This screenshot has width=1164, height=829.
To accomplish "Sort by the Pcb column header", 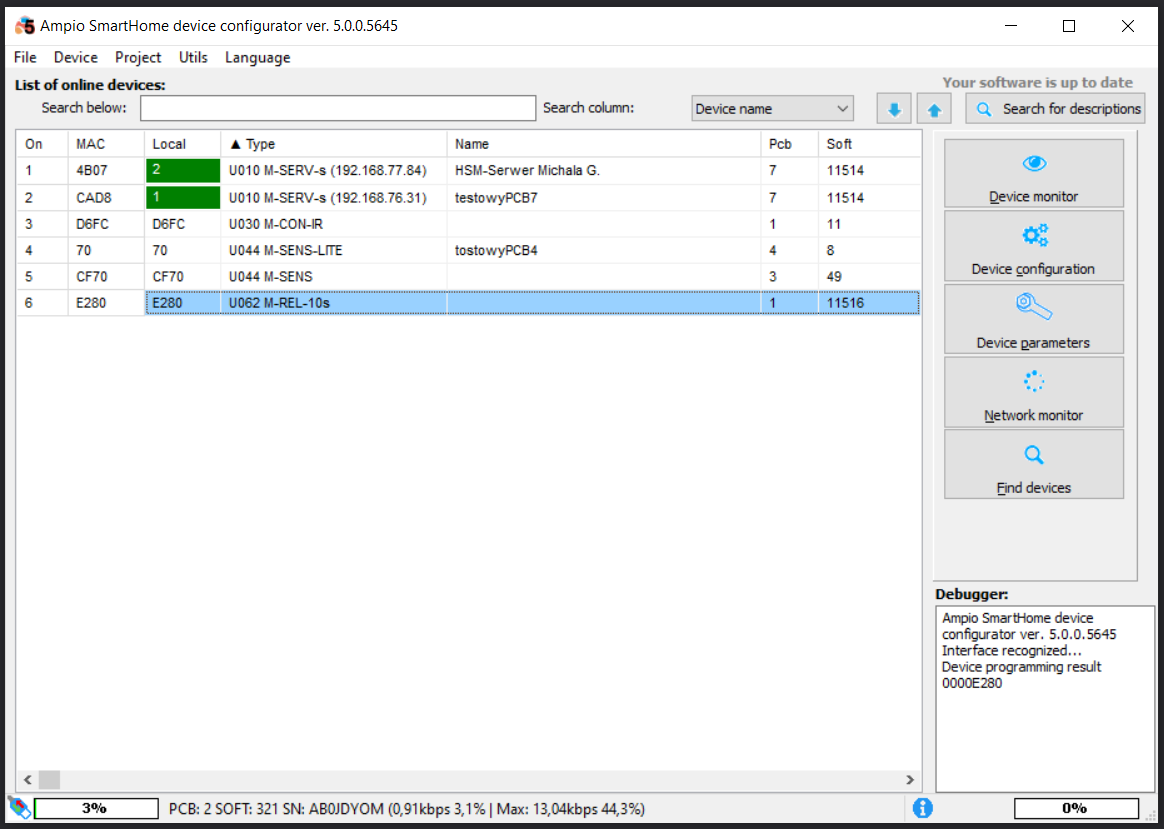I will click(790, 144).
